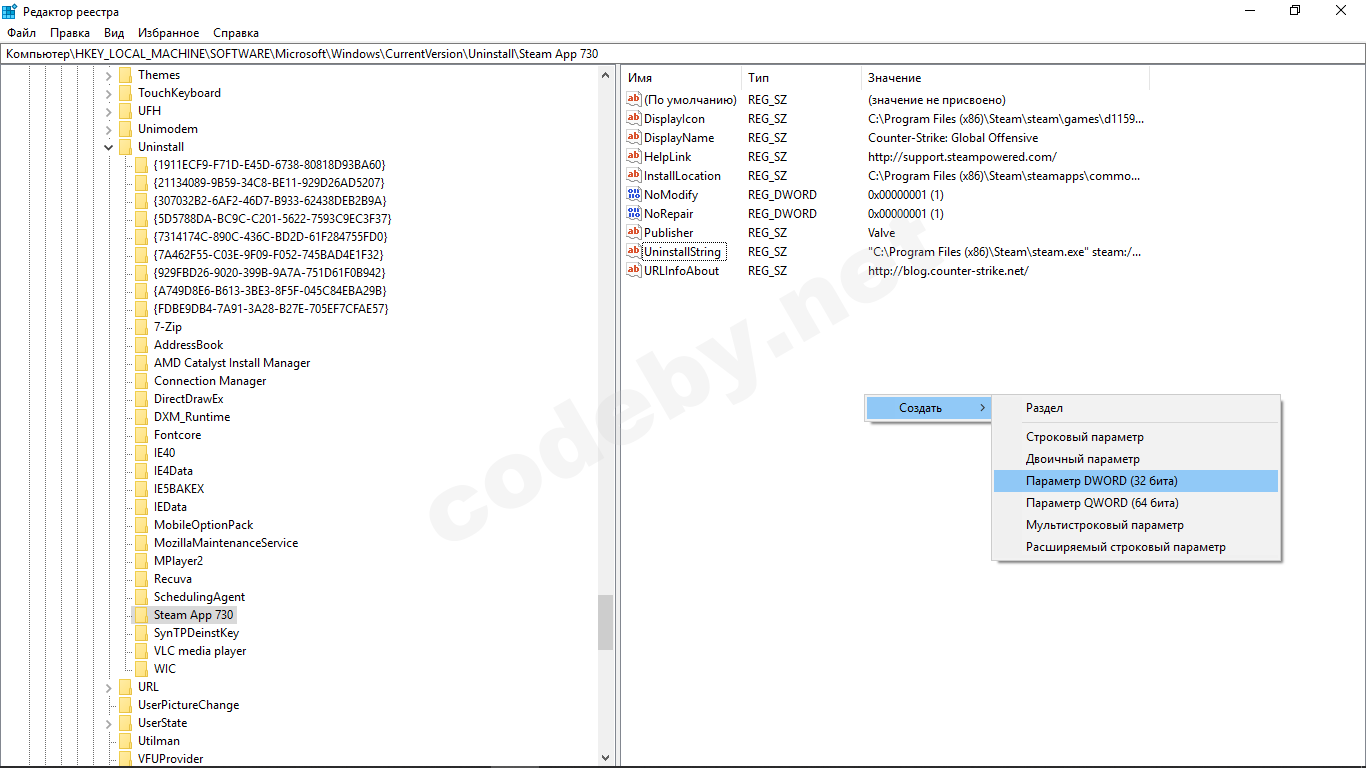1366x768 pixels.
Task: Open the Создать submenu arrow
Action: point(982,408)
